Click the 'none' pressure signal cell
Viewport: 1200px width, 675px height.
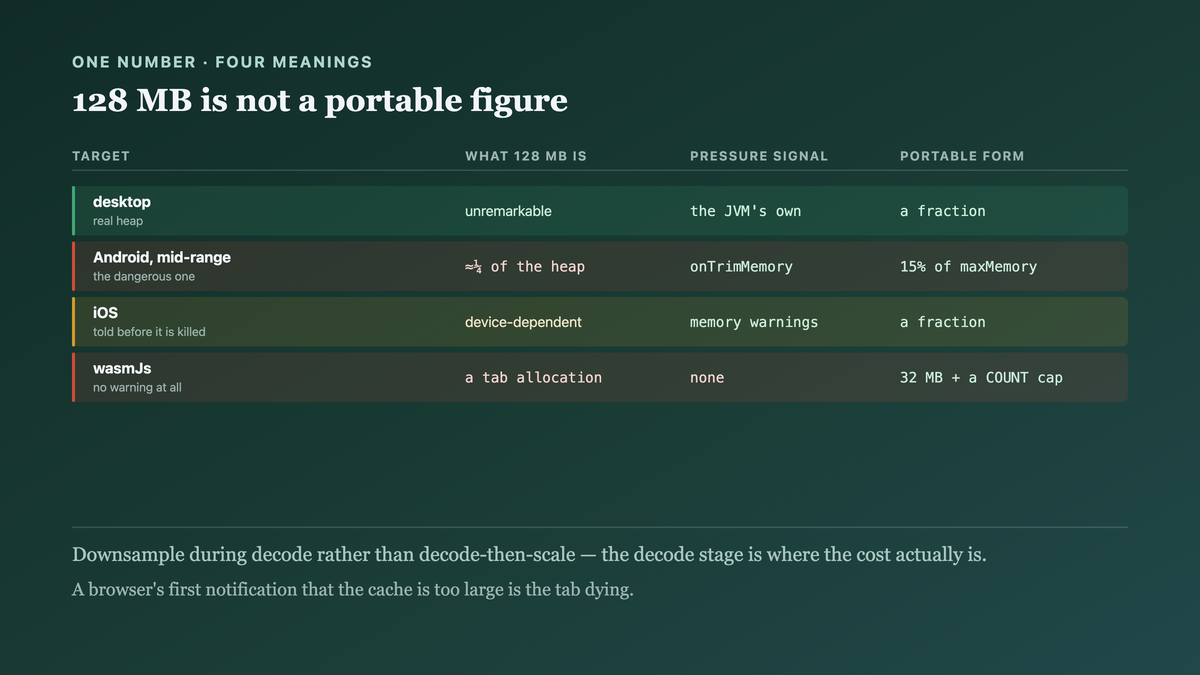(x=707, y=378)
